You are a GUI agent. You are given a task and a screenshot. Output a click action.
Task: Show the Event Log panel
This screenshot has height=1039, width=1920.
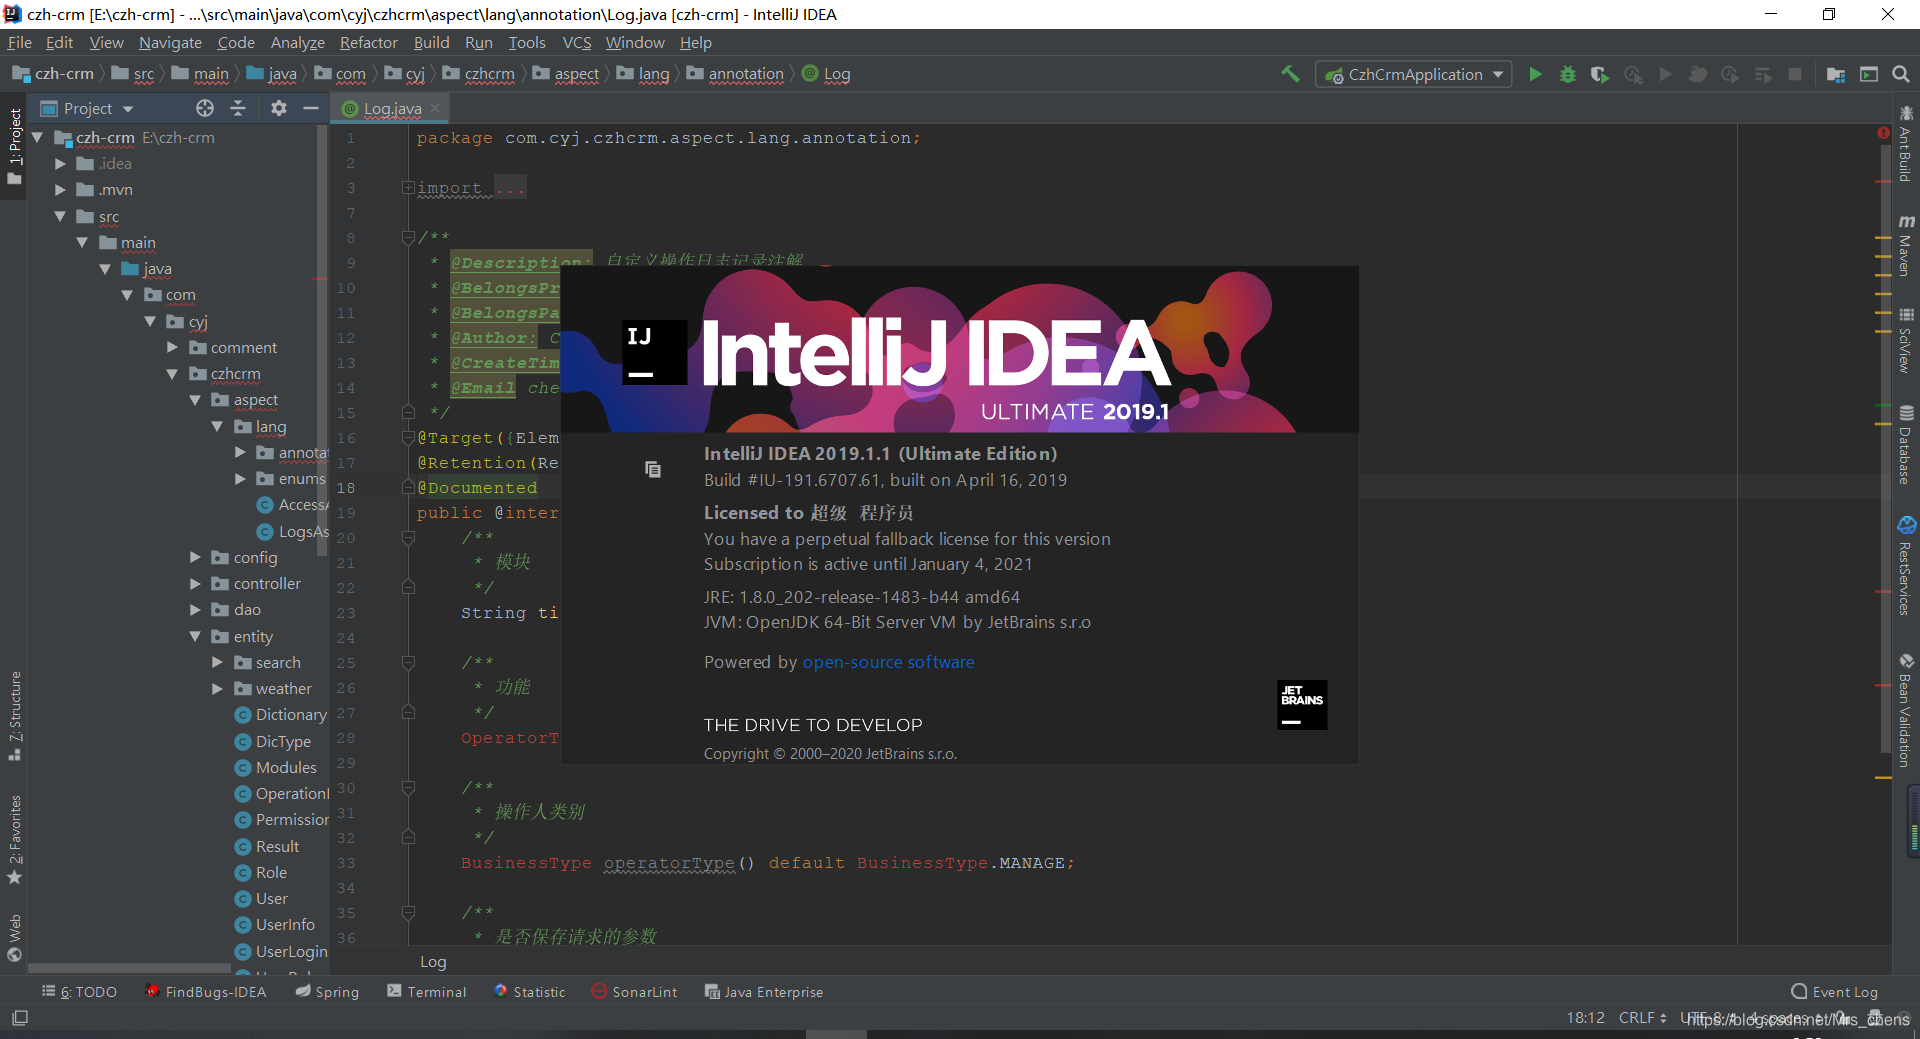[1835, 992]
